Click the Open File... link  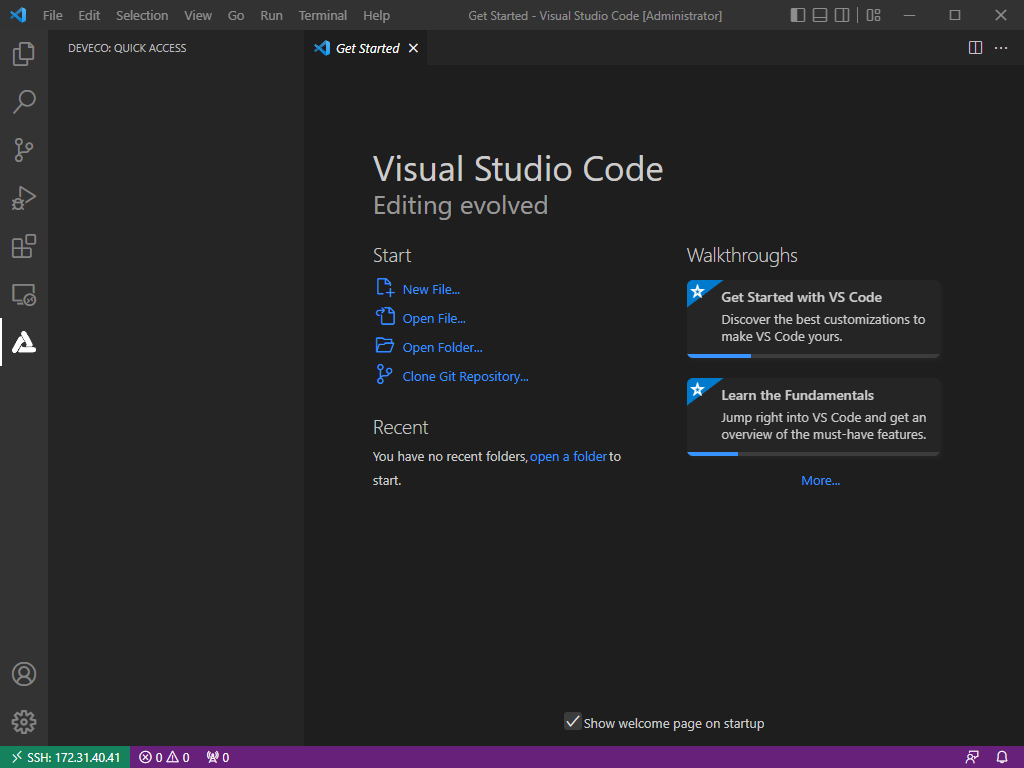(434, 319)
